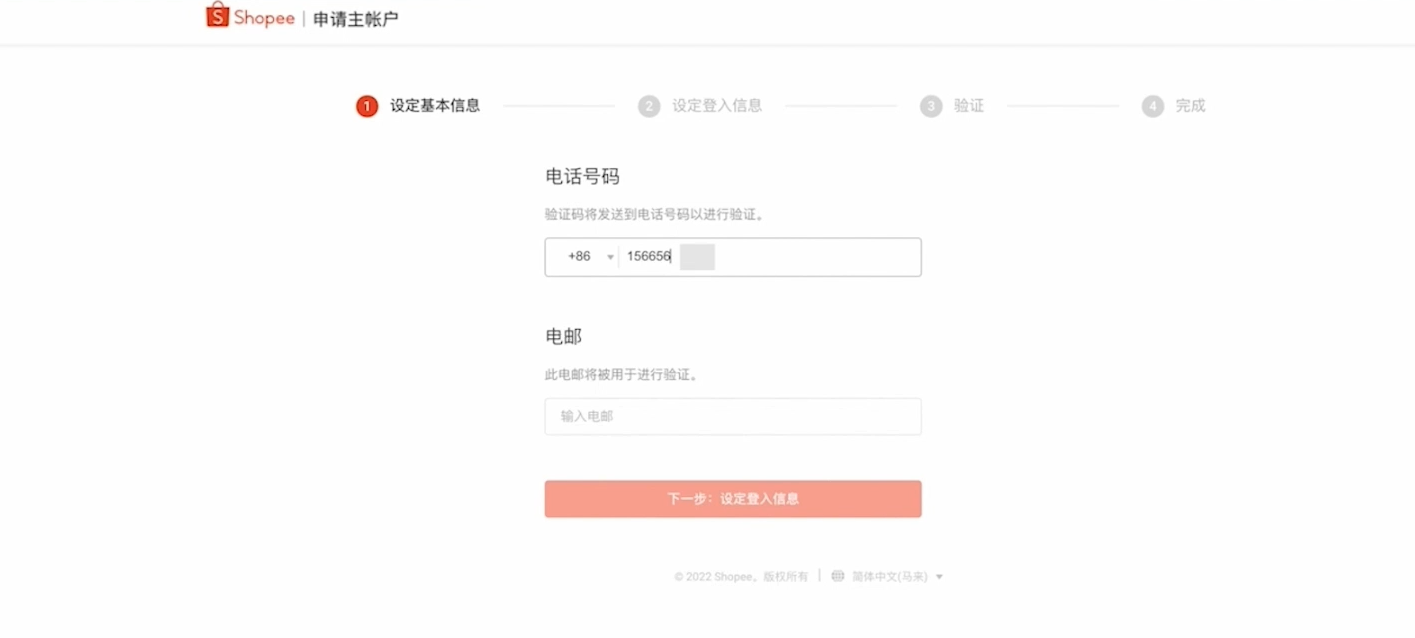Click the Shopee shopping bag logo icon

tap(217, 15)
